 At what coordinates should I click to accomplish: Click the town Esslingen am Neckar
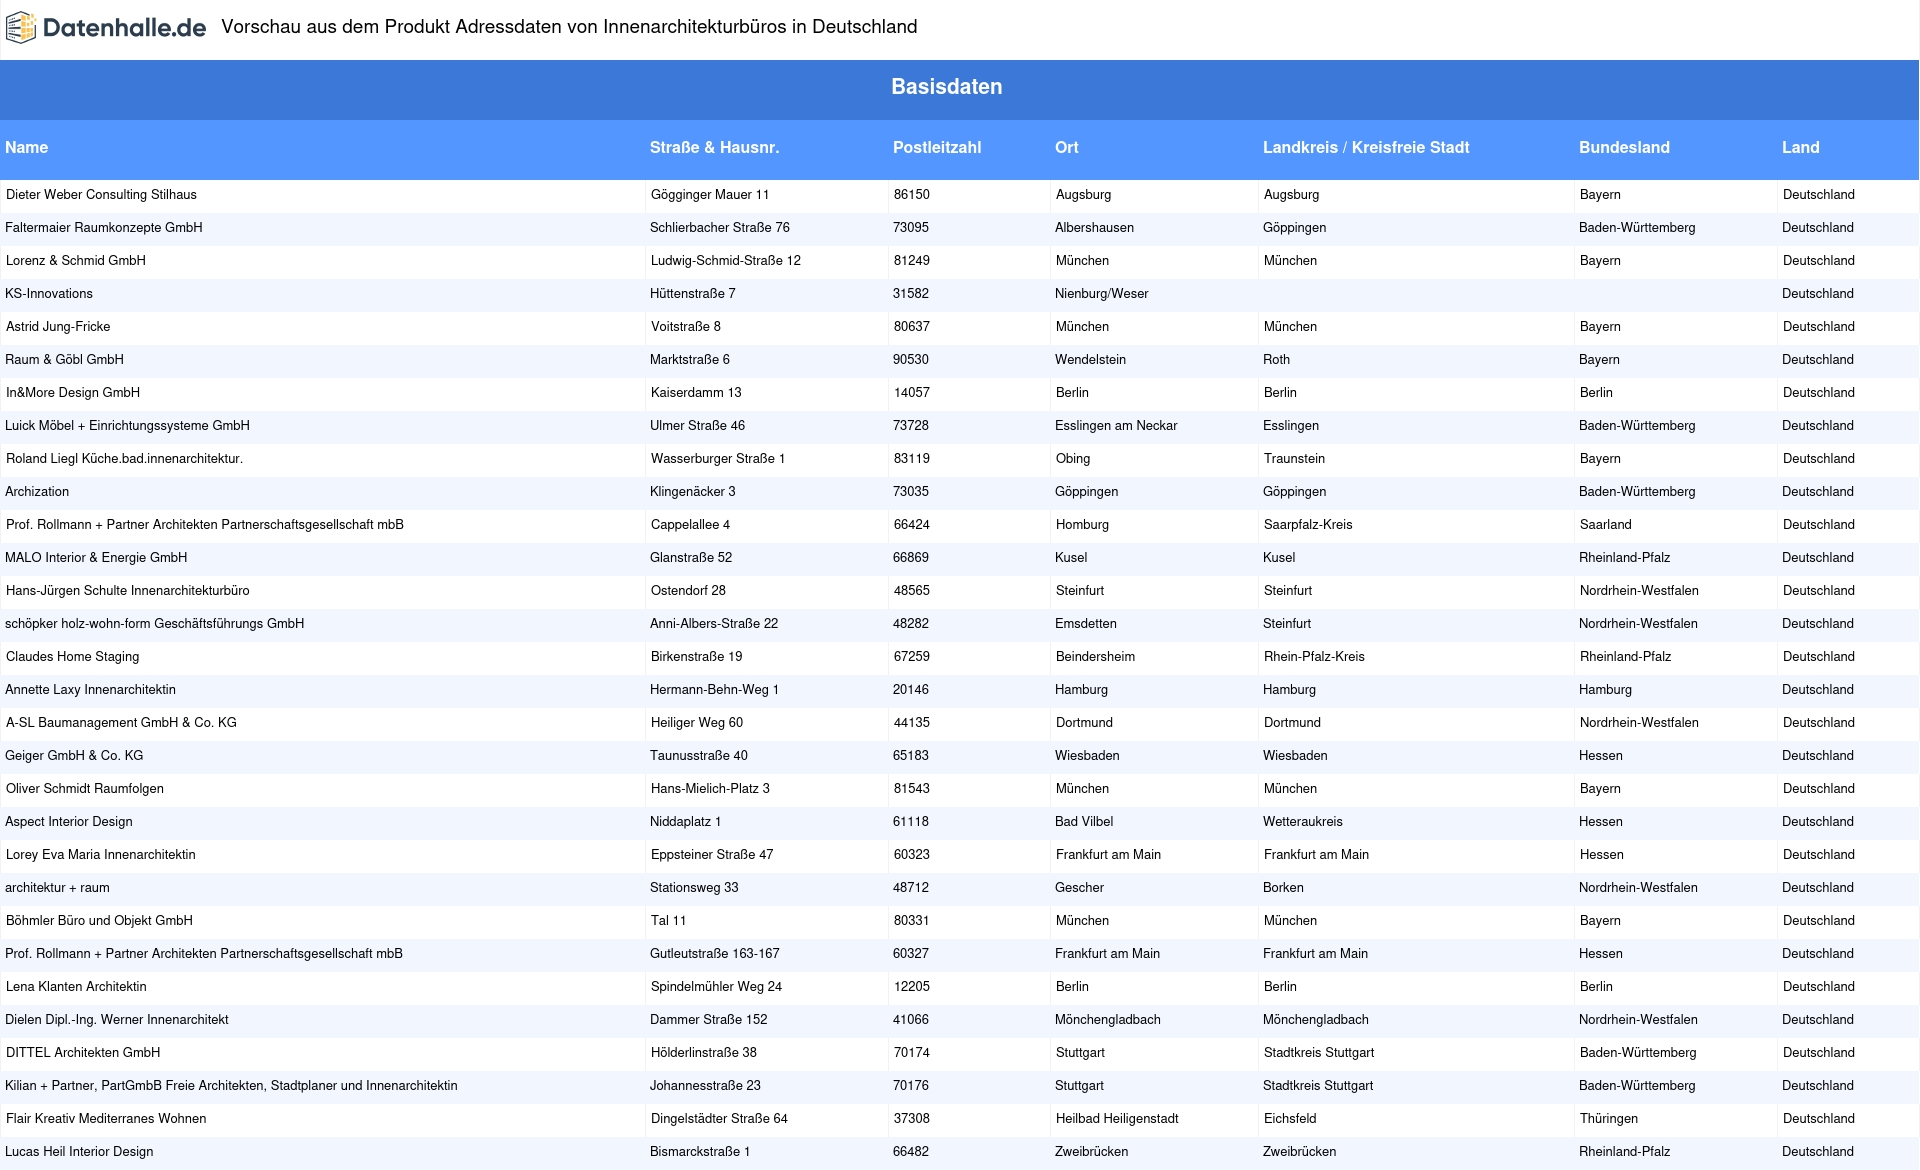tap(1116, 426)
